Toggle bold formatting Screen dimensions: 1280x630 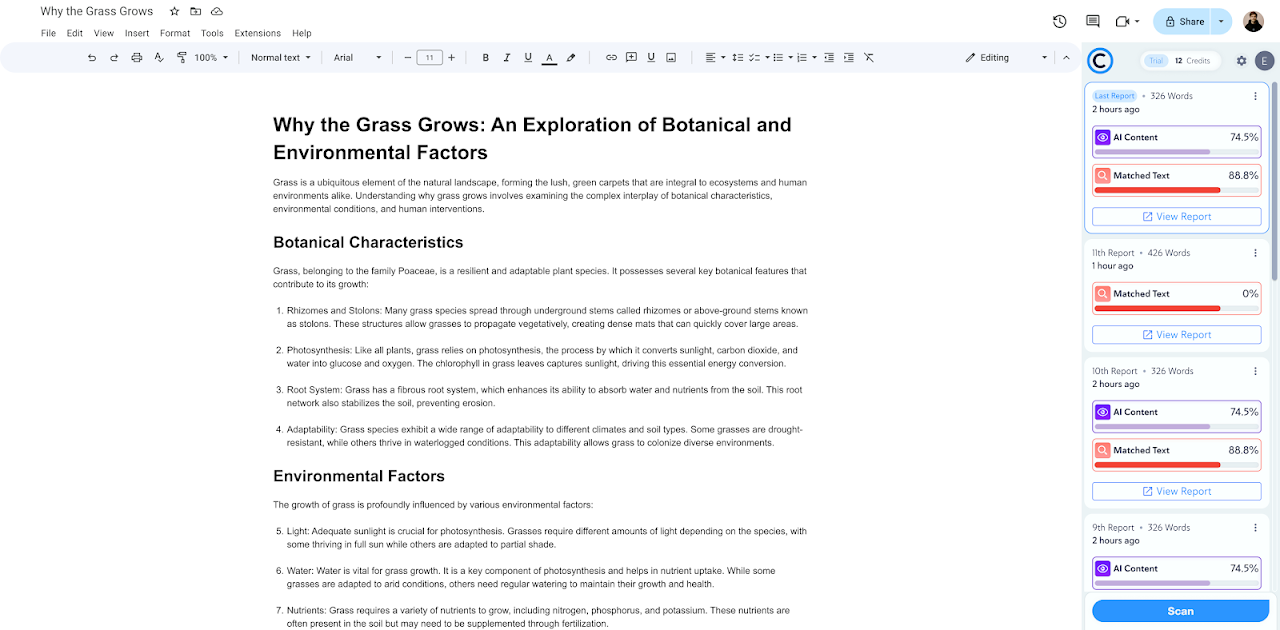tap(486, 58)
